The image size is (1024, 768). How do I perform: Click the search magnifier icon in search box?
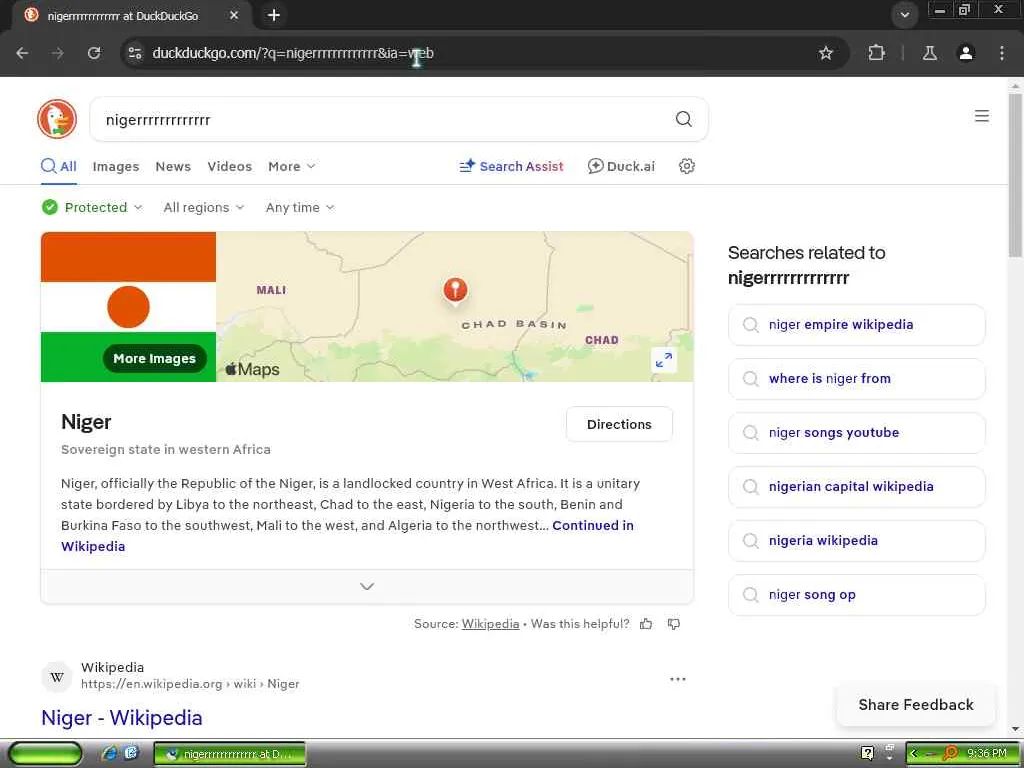(683, 119)
